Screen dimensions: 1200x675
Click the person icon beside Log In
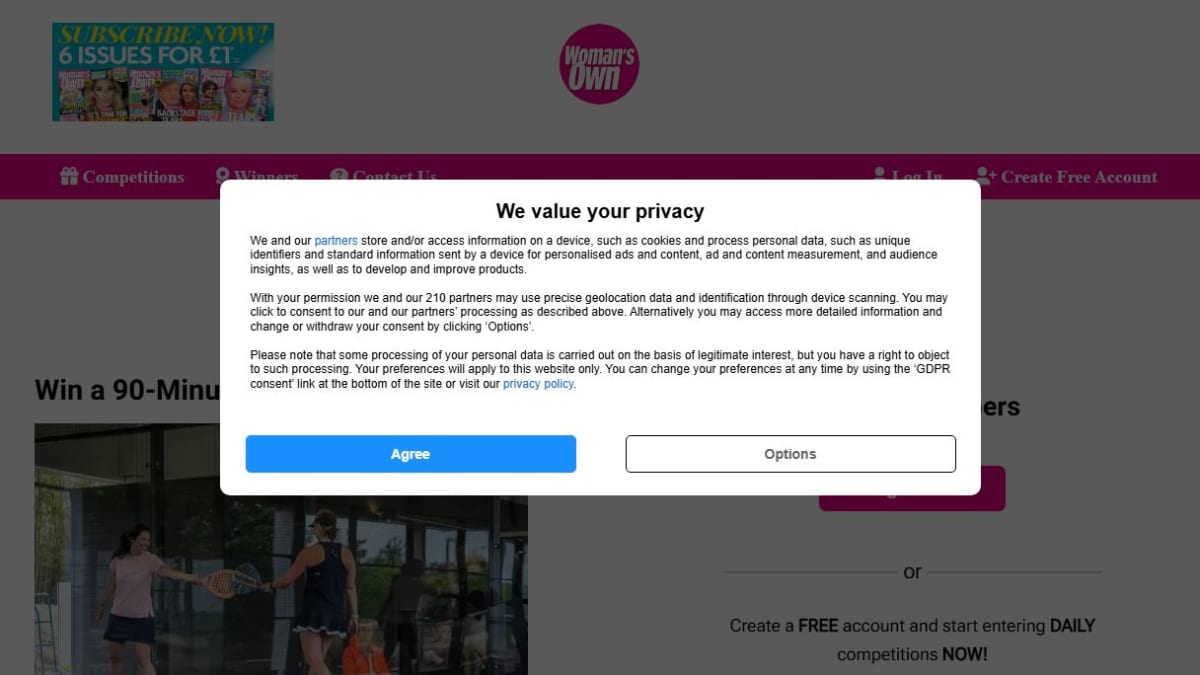pyautogui.click(x=880, y=176)
